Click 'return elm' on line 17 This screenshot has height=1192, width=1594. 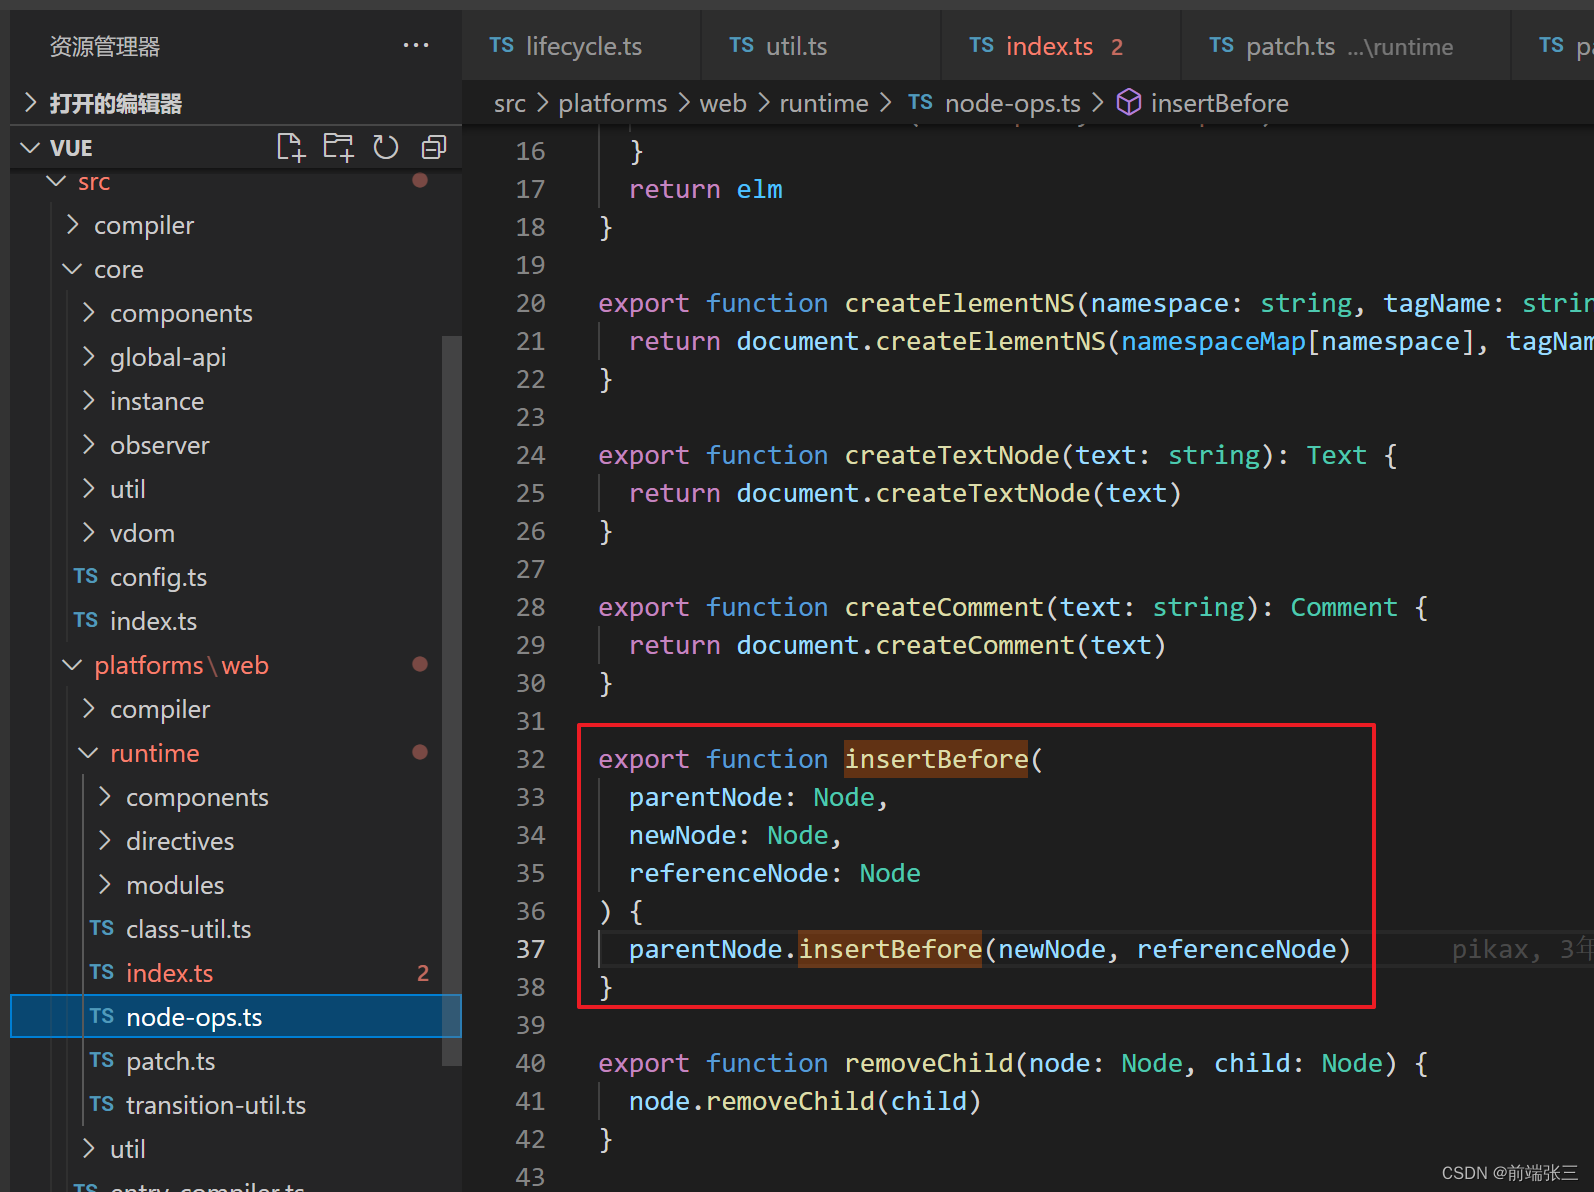tap(705, 189)
